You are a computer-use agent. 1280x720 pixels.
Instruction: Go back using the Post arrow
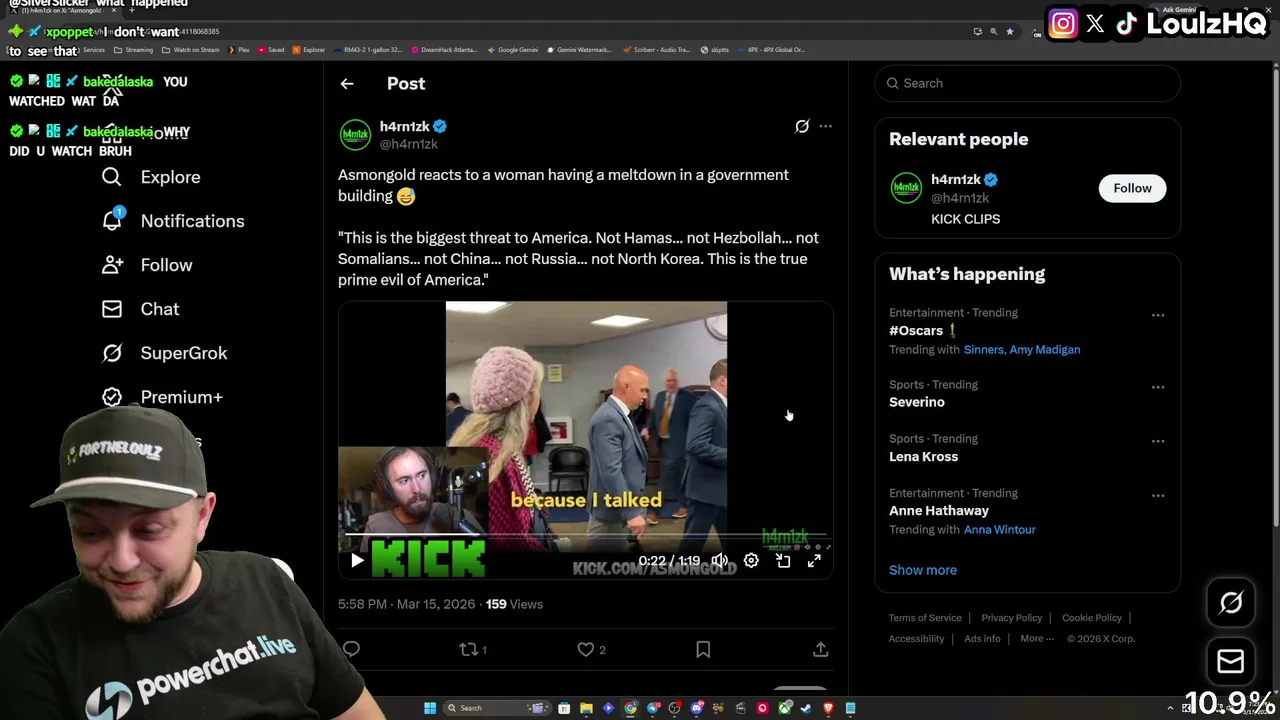pyautogui.click(x=347, y=84)
